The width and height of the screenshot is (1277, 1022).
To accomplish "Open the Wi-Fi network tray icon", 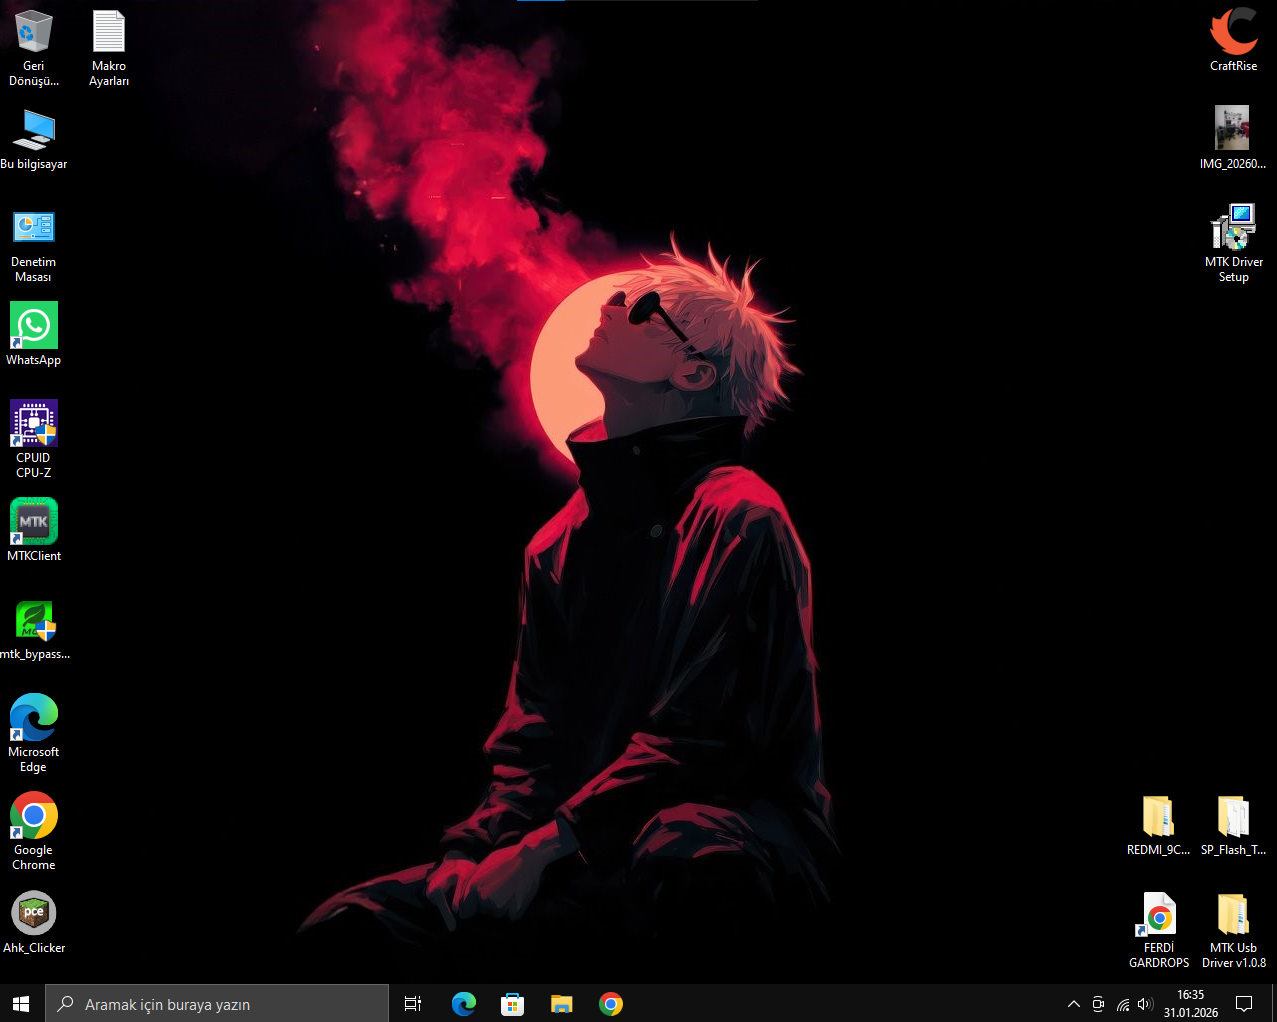I will [x=1122, y=1004].
